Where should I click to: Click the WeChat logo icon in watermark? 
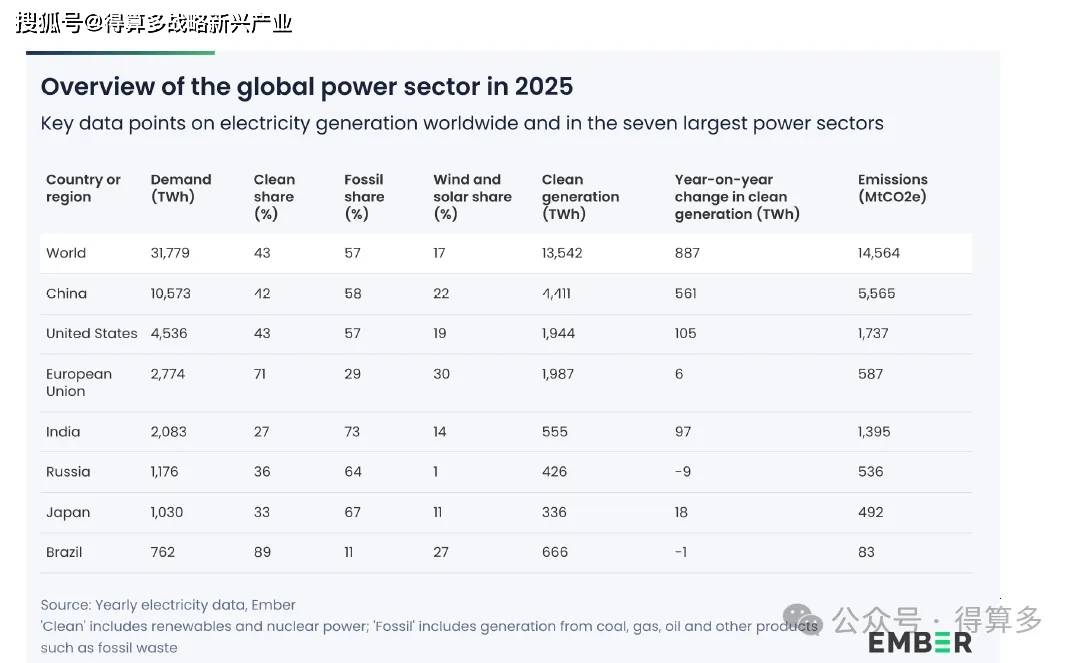(802, 619)
